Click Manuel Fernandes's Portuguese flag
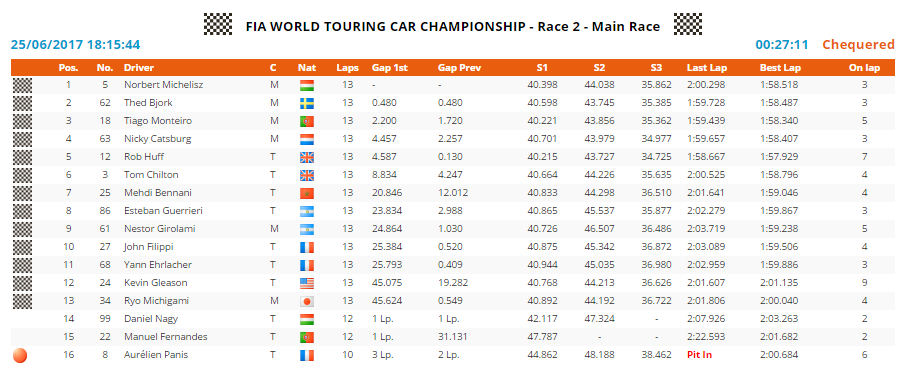This screenshot has width=903, height=372. pyautogui.click(x=306, y=337)
